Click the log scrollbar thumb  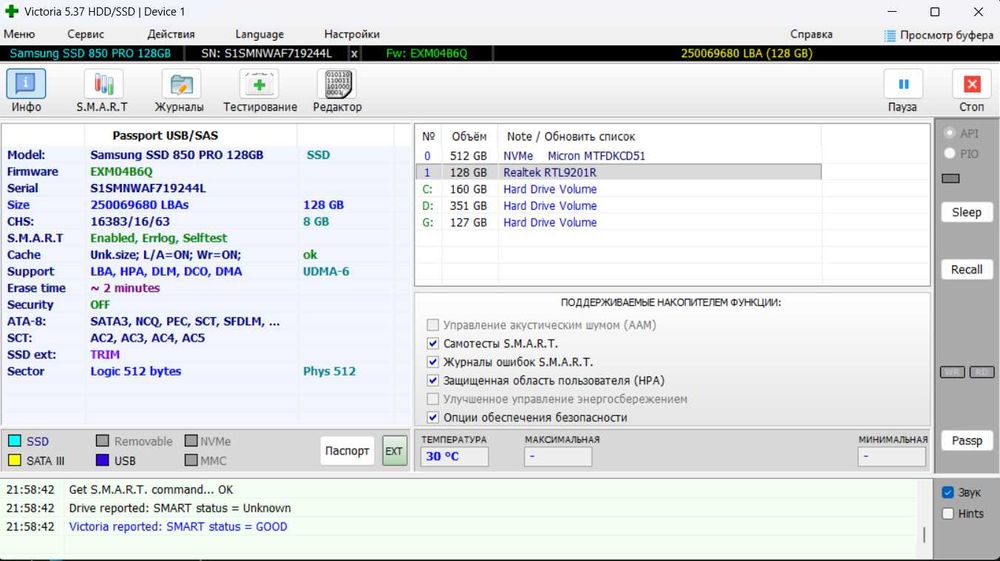coord(924,534)
